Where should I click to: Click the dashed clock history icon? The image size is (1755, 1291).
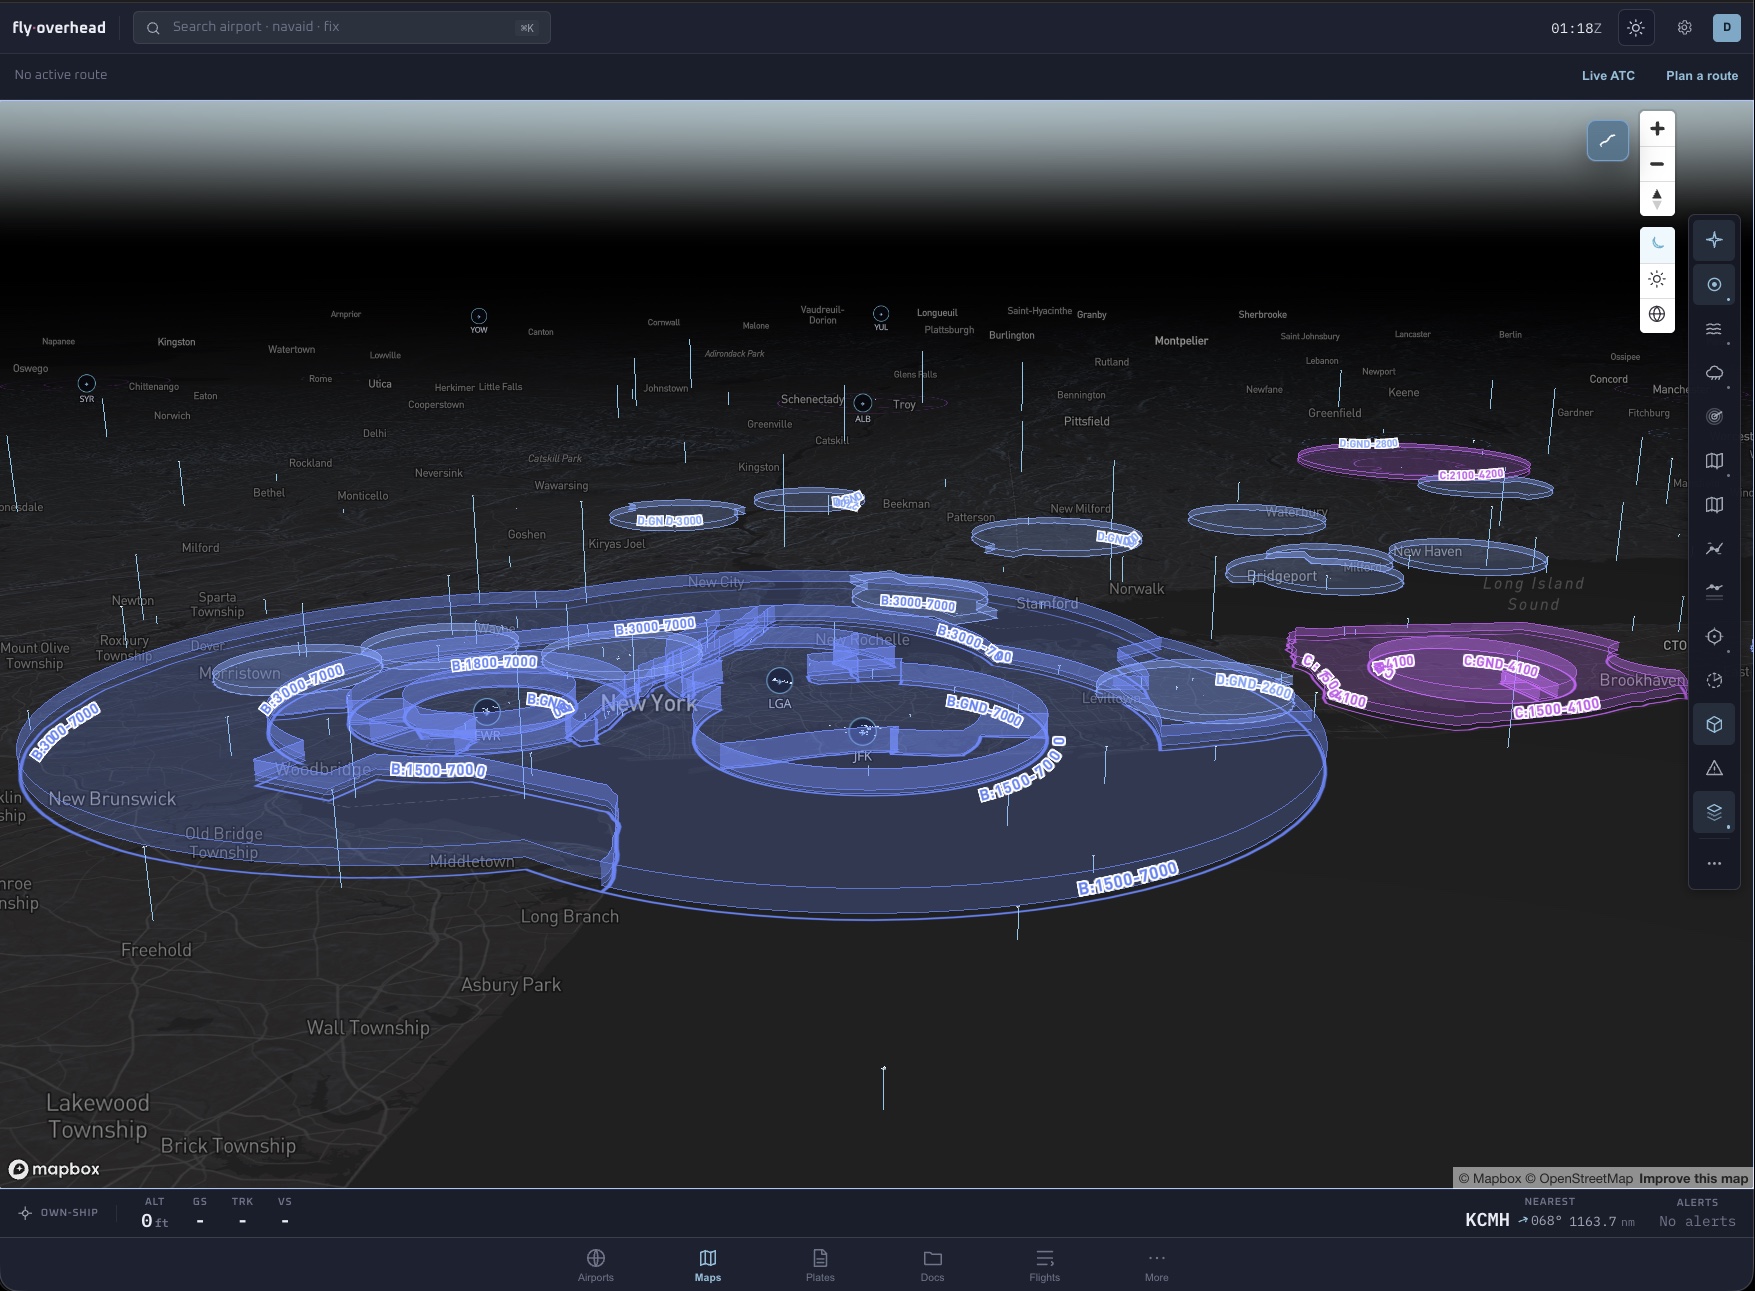click(x=1714, y=680)
